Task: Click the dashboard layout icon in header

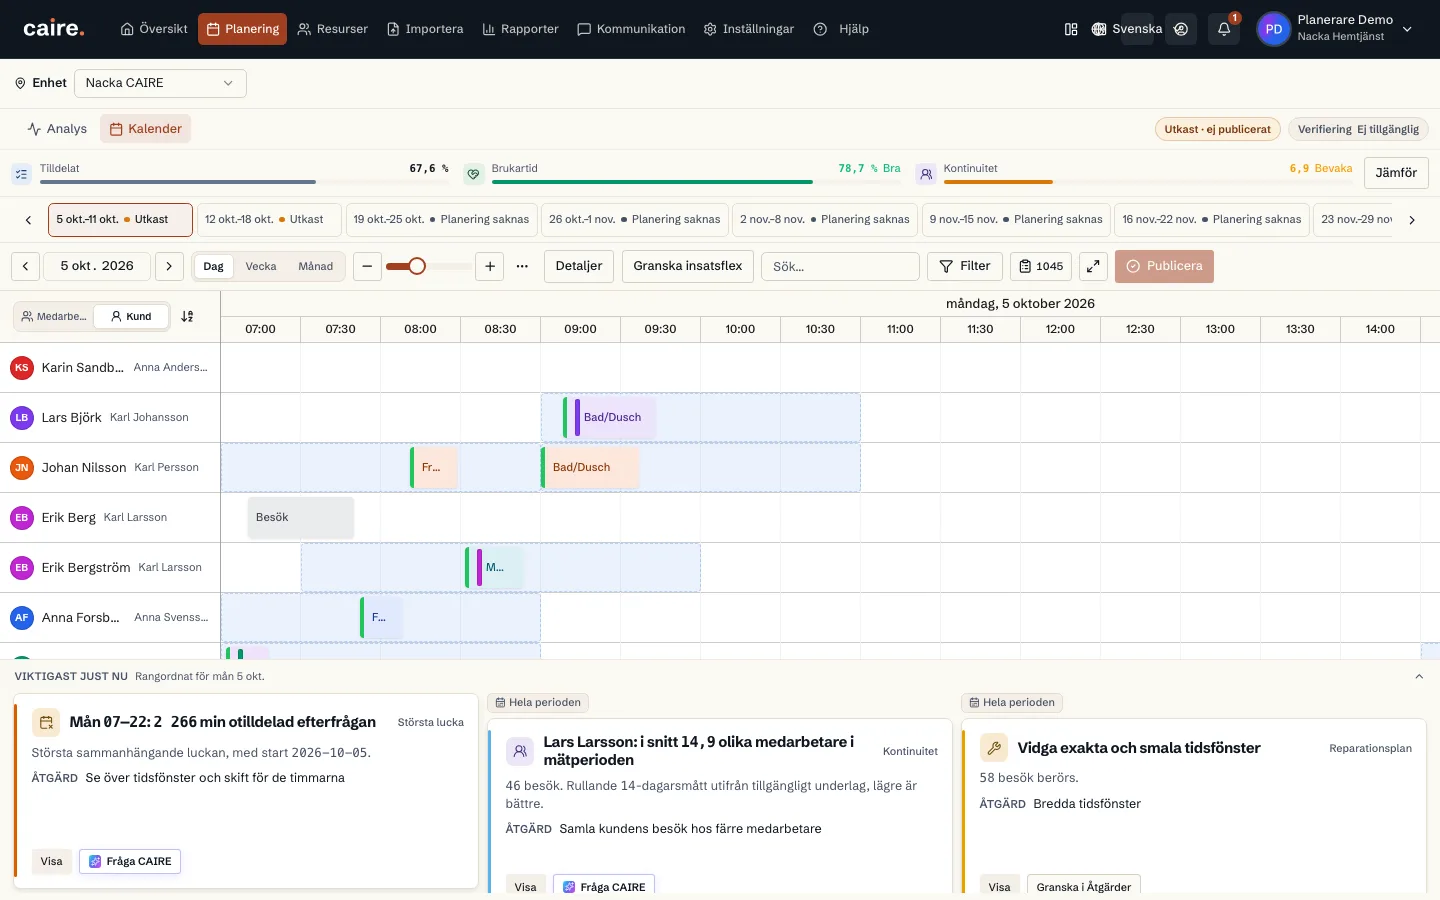Action: 1071,29
